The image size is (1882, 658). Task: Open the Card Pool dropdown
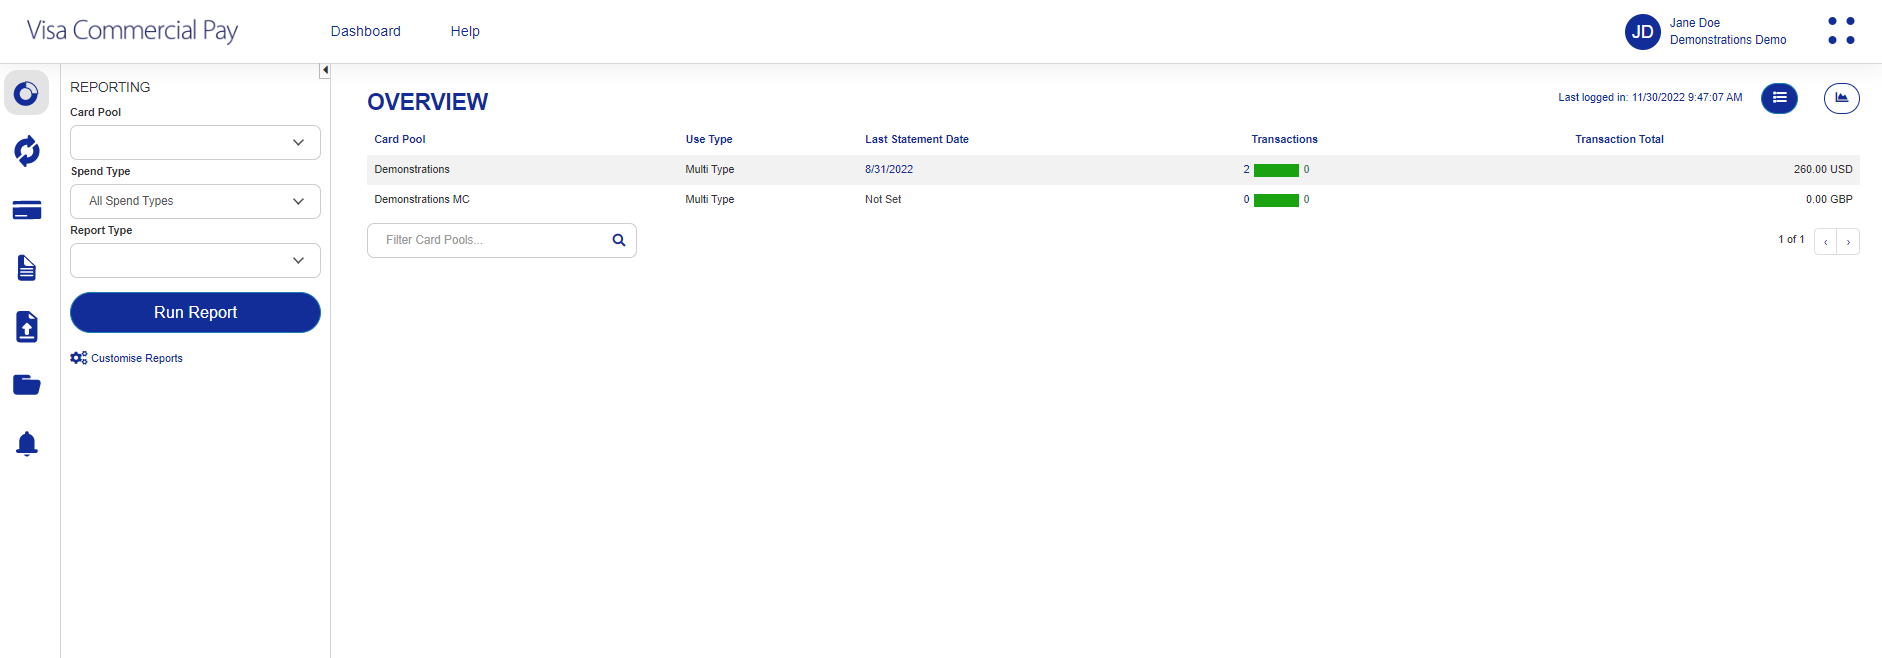(x=195, y=142)
